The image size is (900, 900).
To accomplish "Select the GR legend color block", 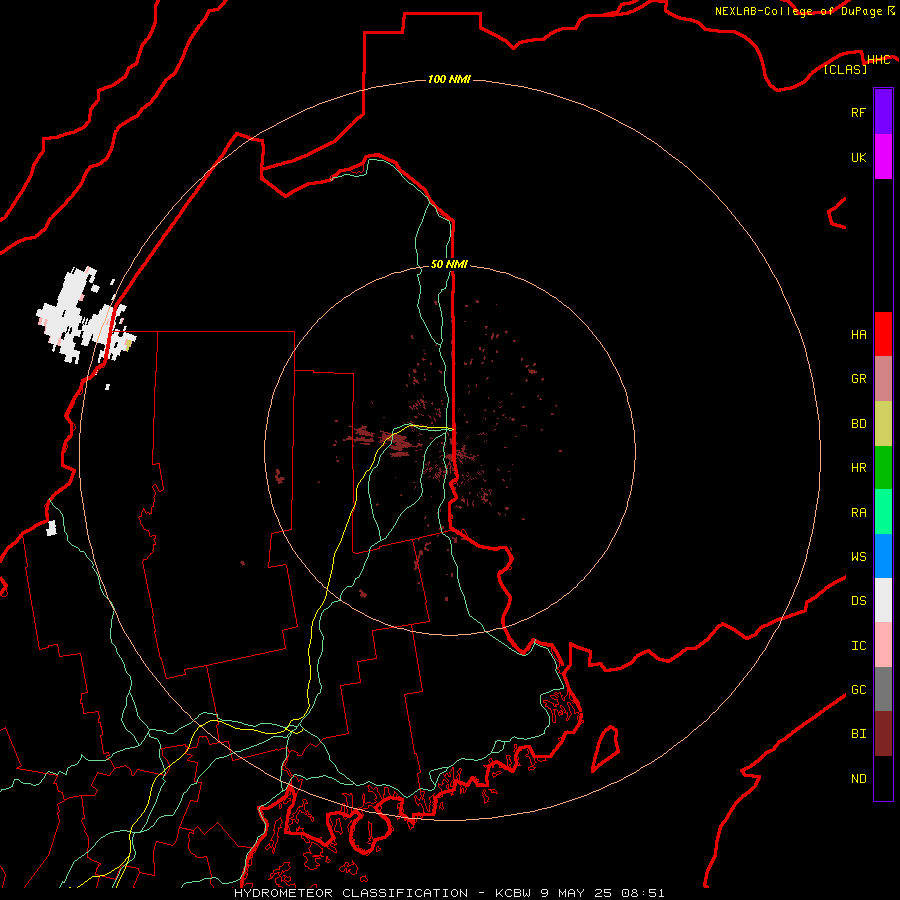I will pos(883,379).
